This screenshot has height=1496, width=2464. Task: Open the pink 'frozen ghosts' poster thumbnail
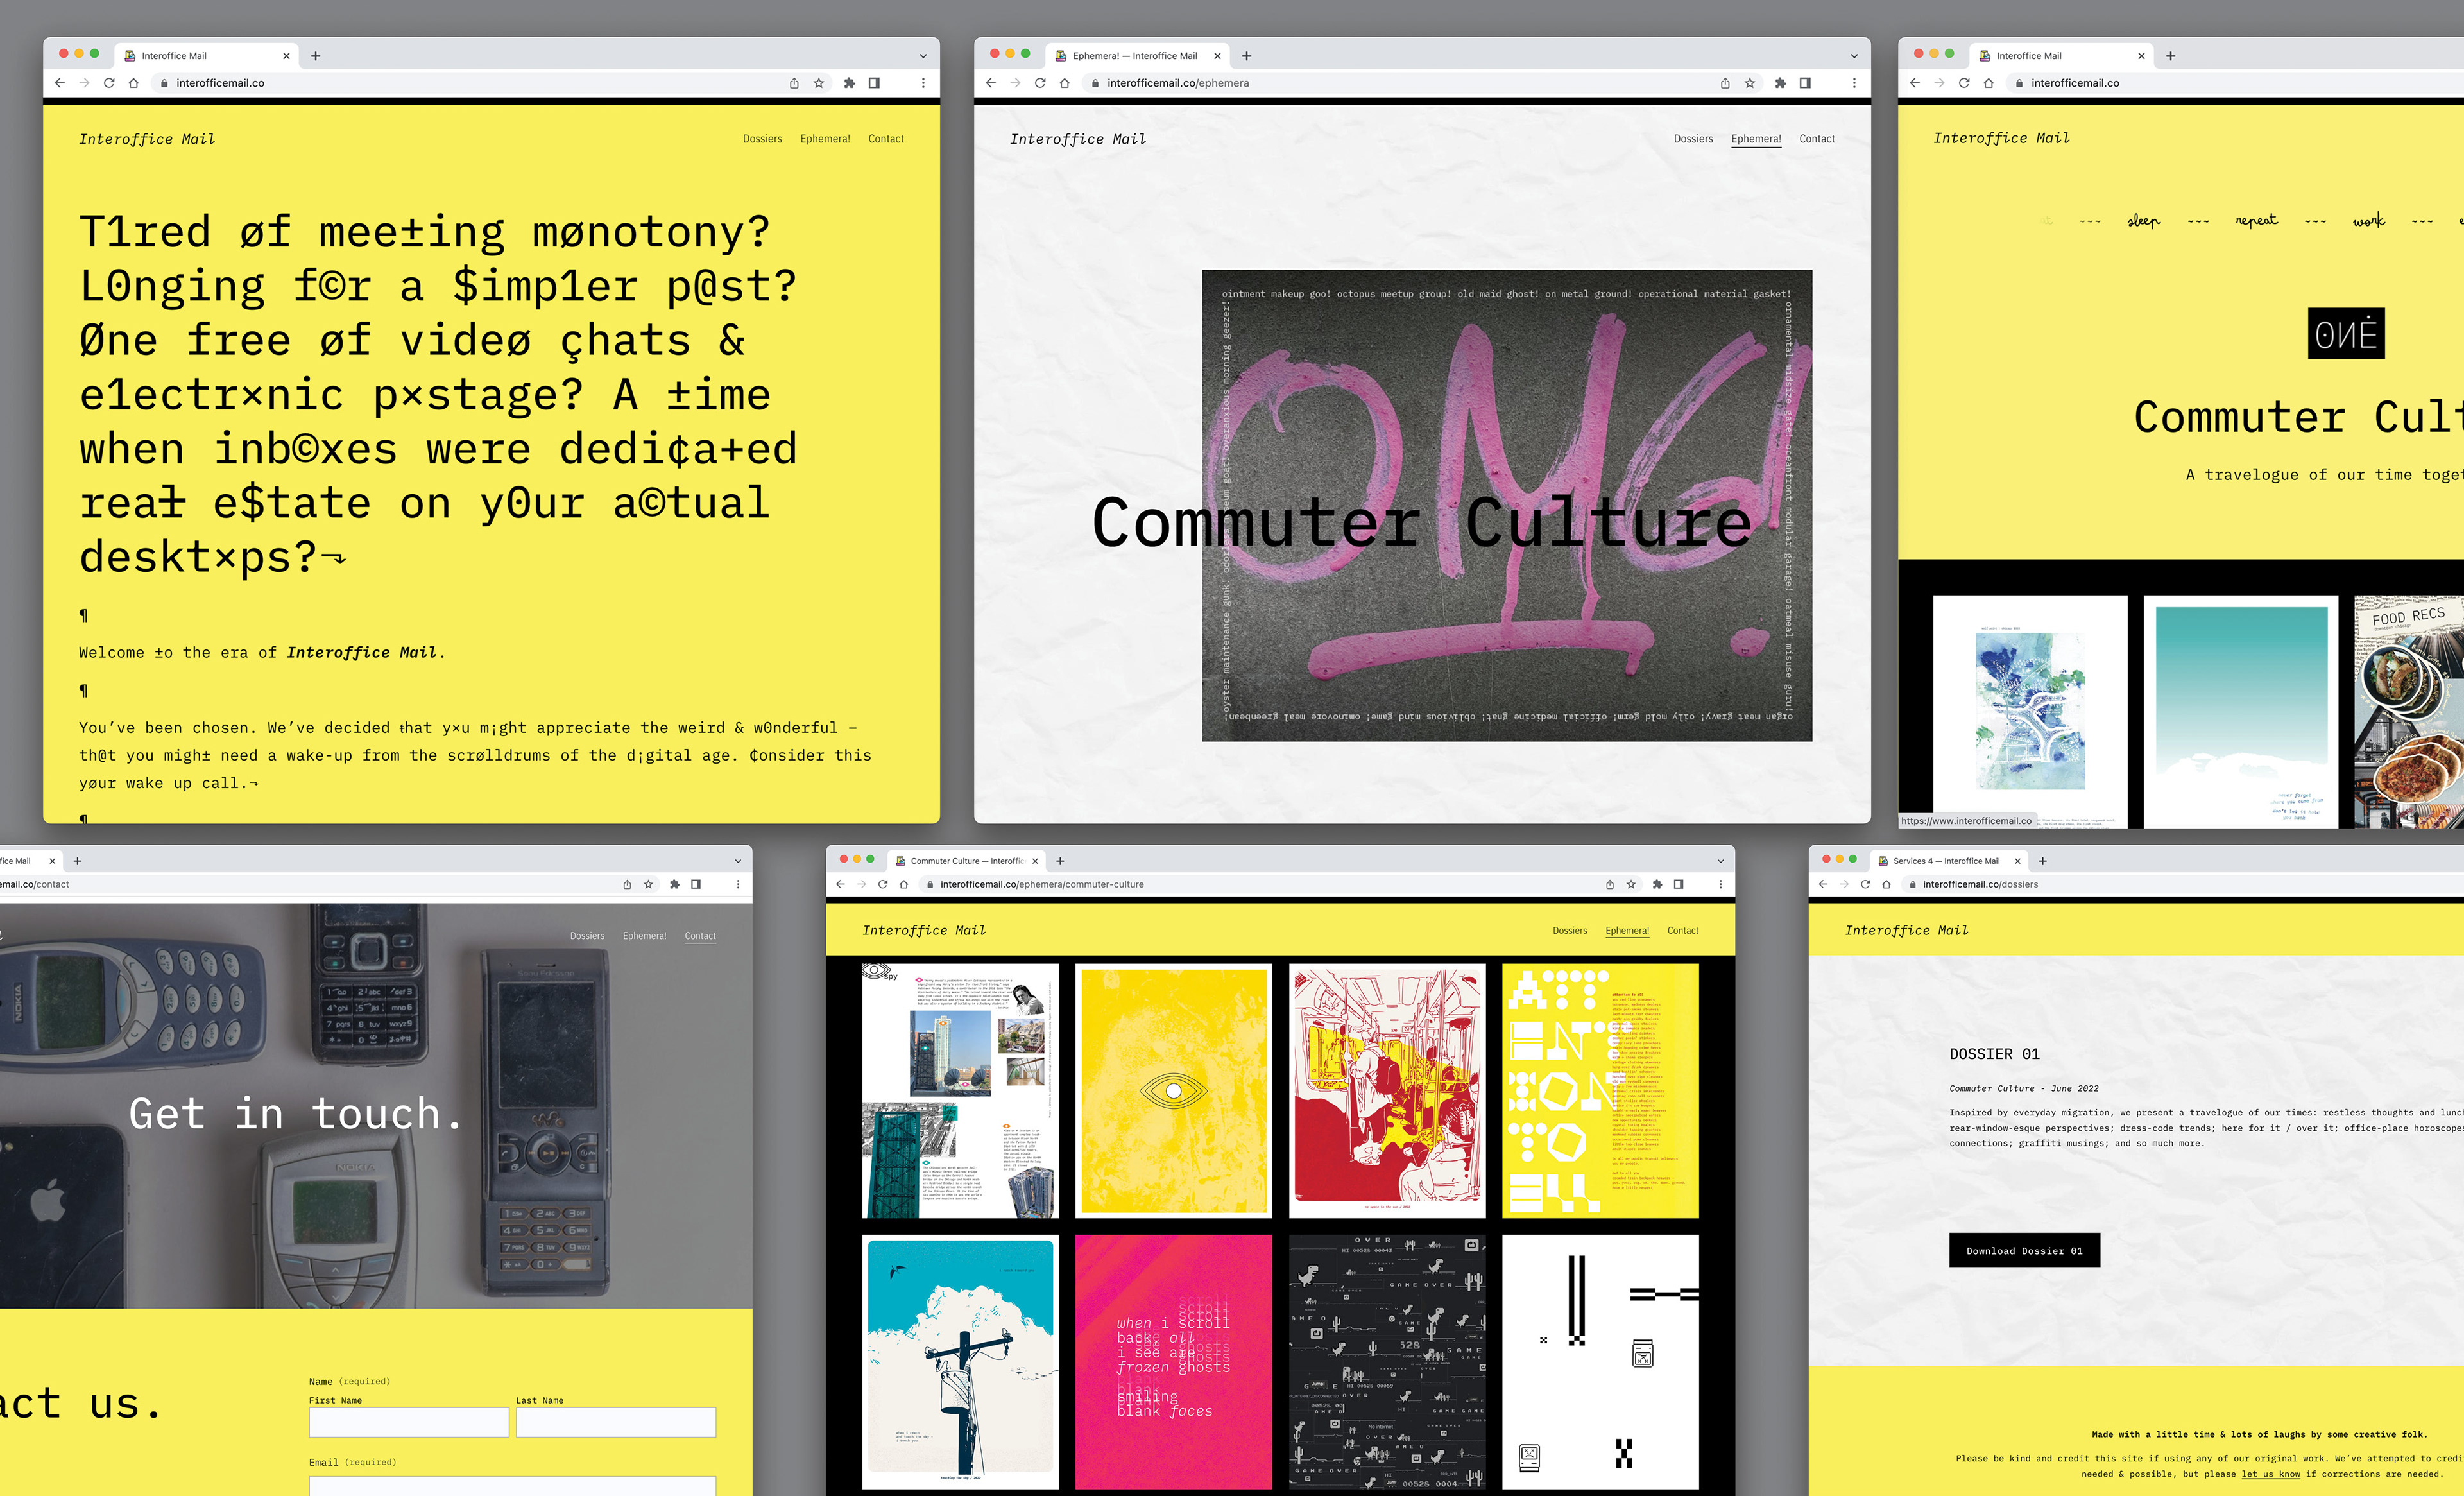click(x=1173, y=1361)
